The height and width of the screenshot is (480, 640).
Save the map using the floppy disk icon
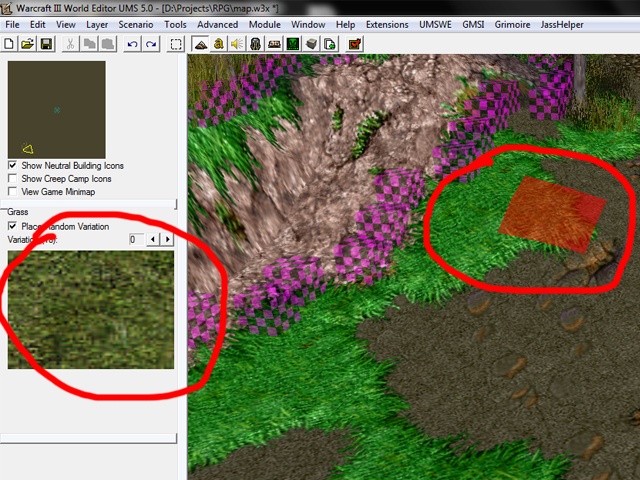point(46,44)
